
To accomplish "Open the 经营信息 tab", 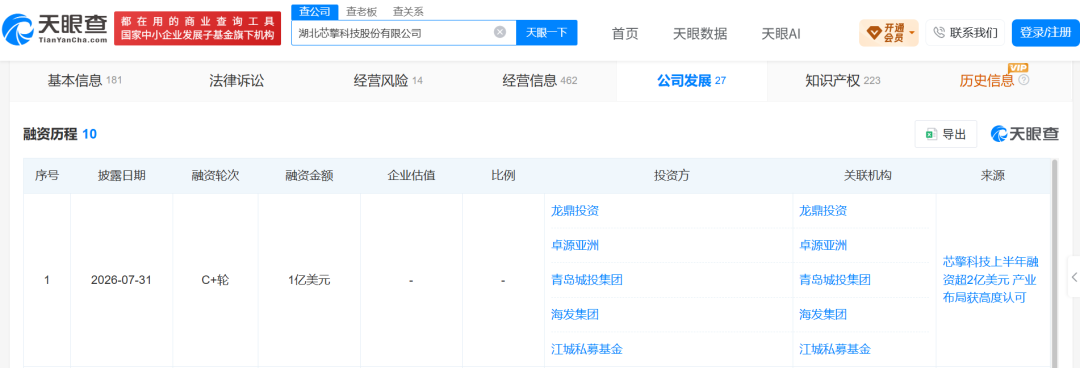I will pos(539,81).
